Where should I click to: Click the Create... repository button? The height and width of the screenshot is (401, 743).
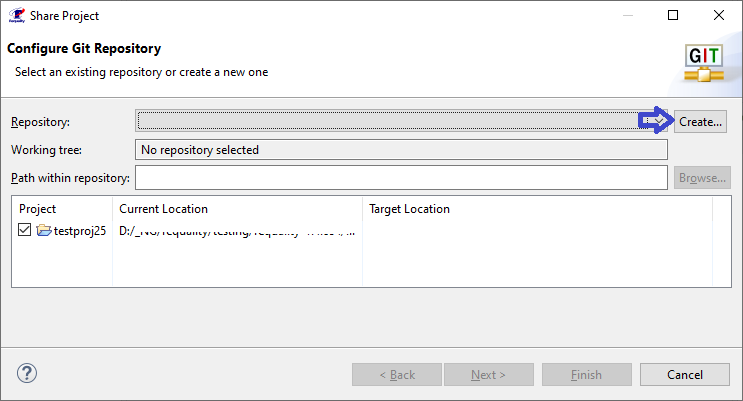(700, 122)
